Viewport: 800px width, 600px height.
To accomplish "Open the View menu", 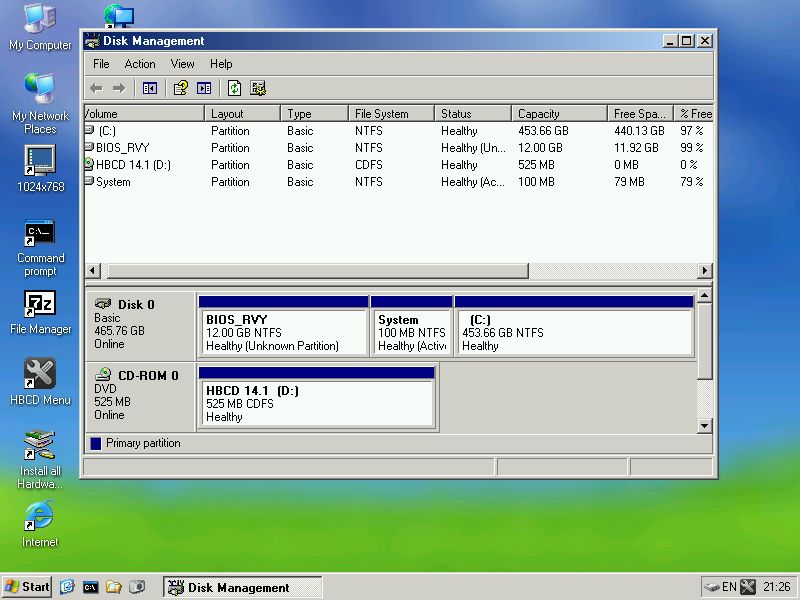I will tap(182, 64).
